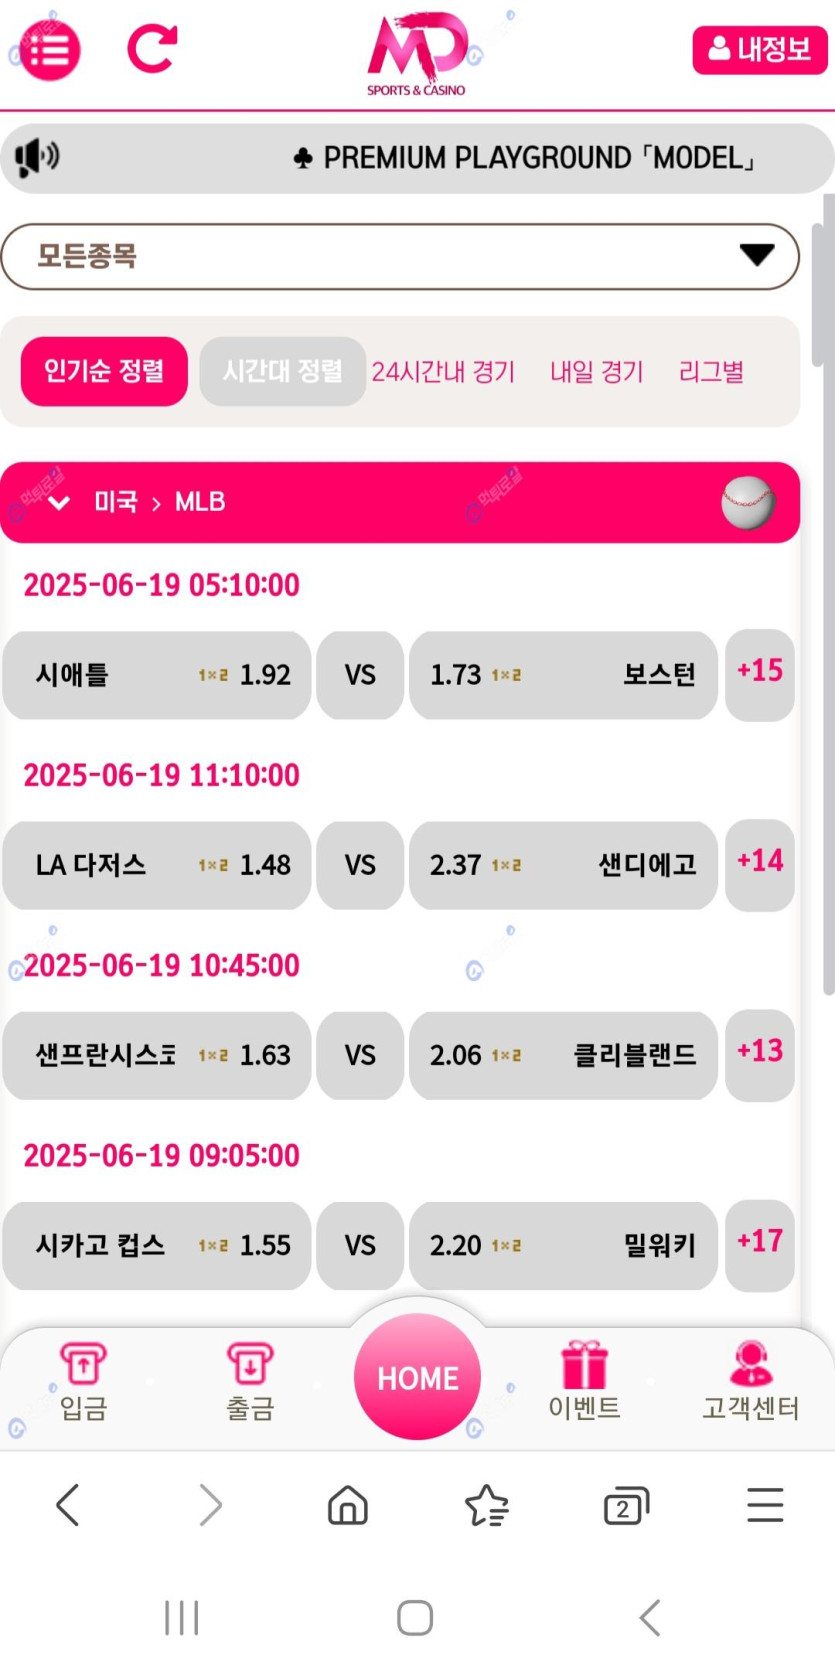Select the 인기순 정렬 sort toggle

(104, 371)
